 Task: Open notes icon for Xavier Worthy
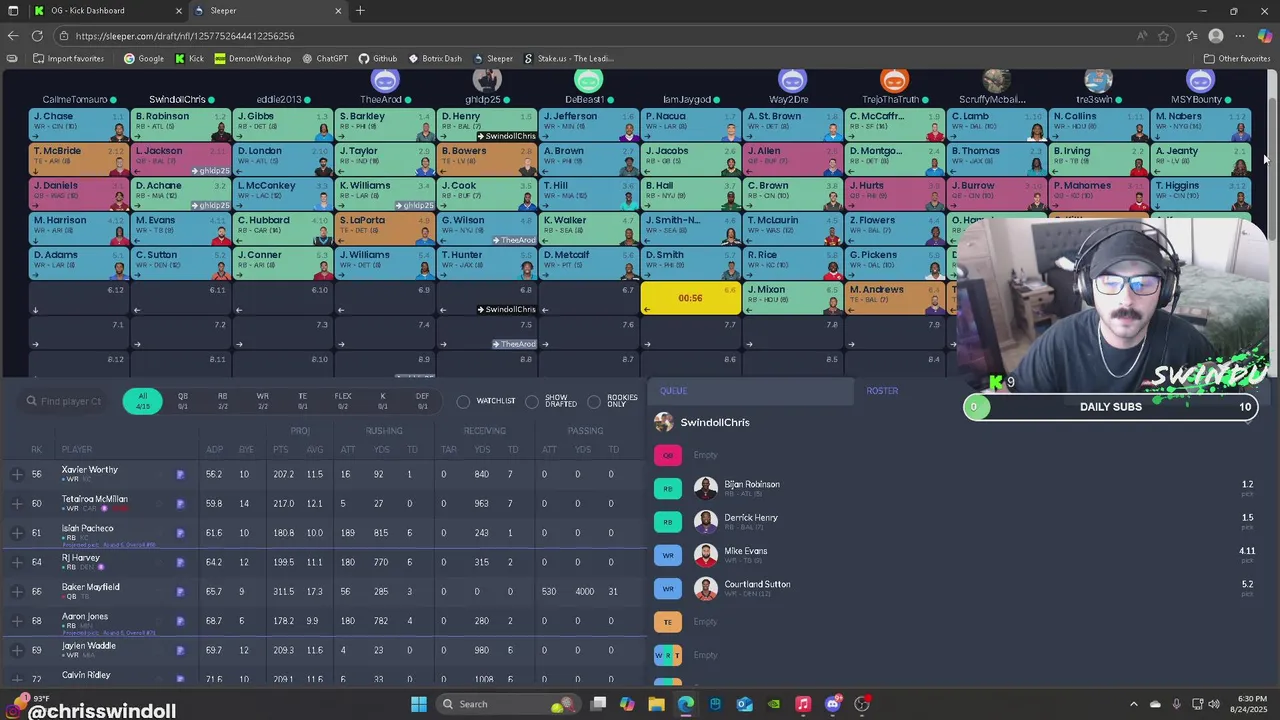tap(180, 474)
